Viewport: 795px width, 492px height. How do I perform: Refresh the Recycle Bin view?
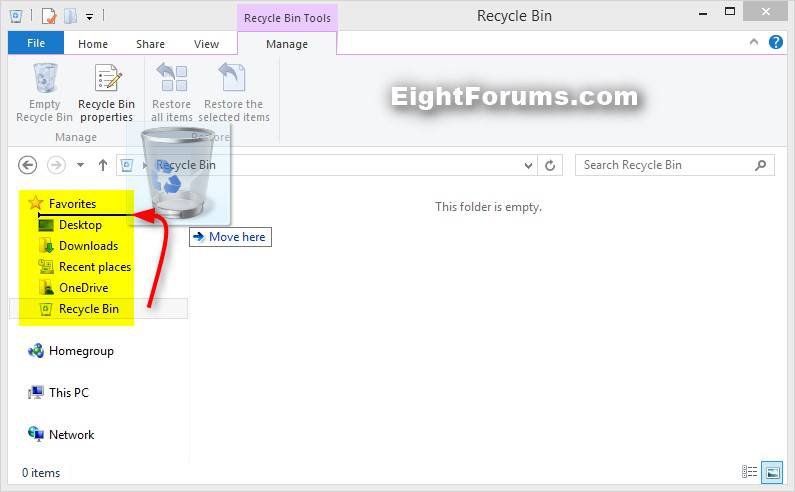tap(550, 165)
